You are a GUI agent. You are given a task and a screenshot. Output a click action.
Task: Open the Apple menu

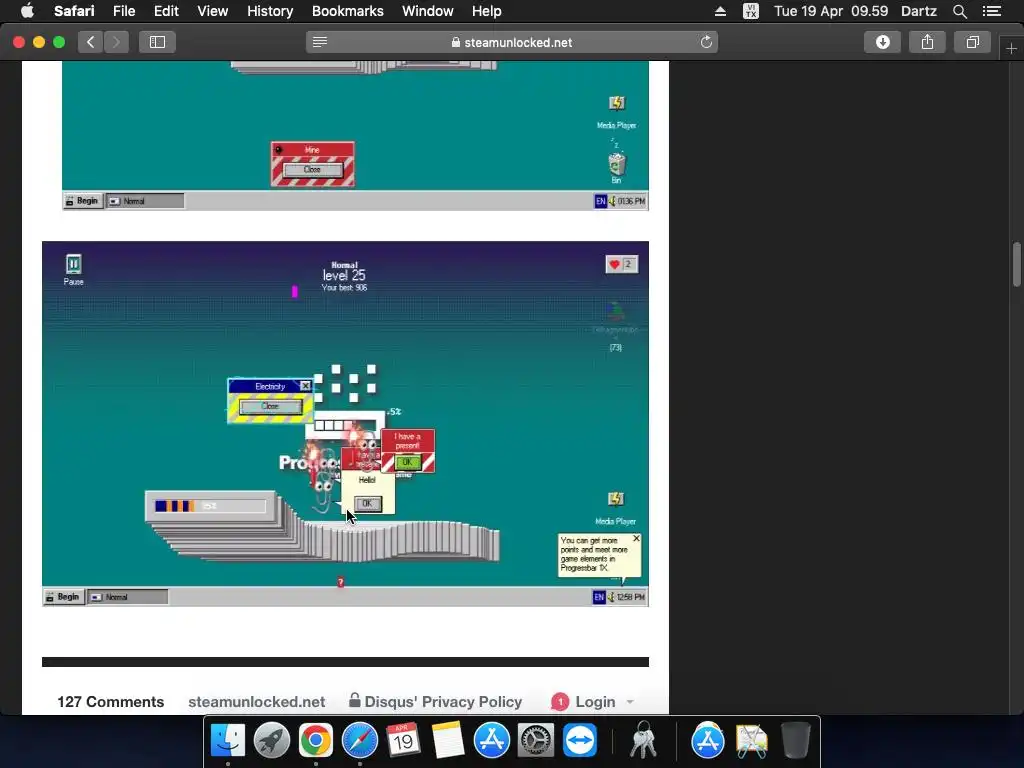click(27, 11)
